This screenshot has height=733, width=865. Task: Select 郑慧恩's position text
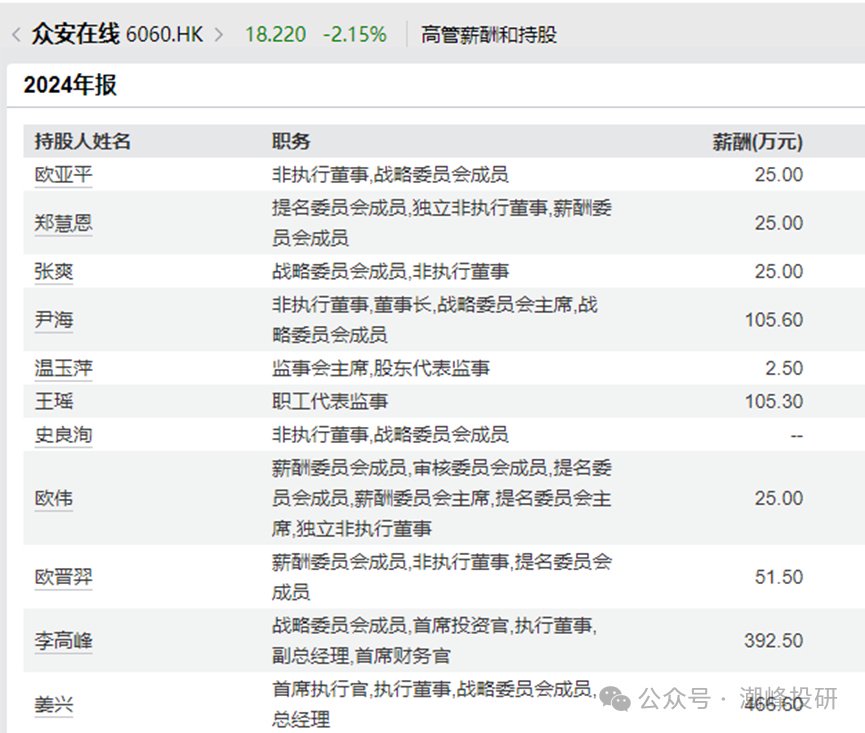[441, 223]
